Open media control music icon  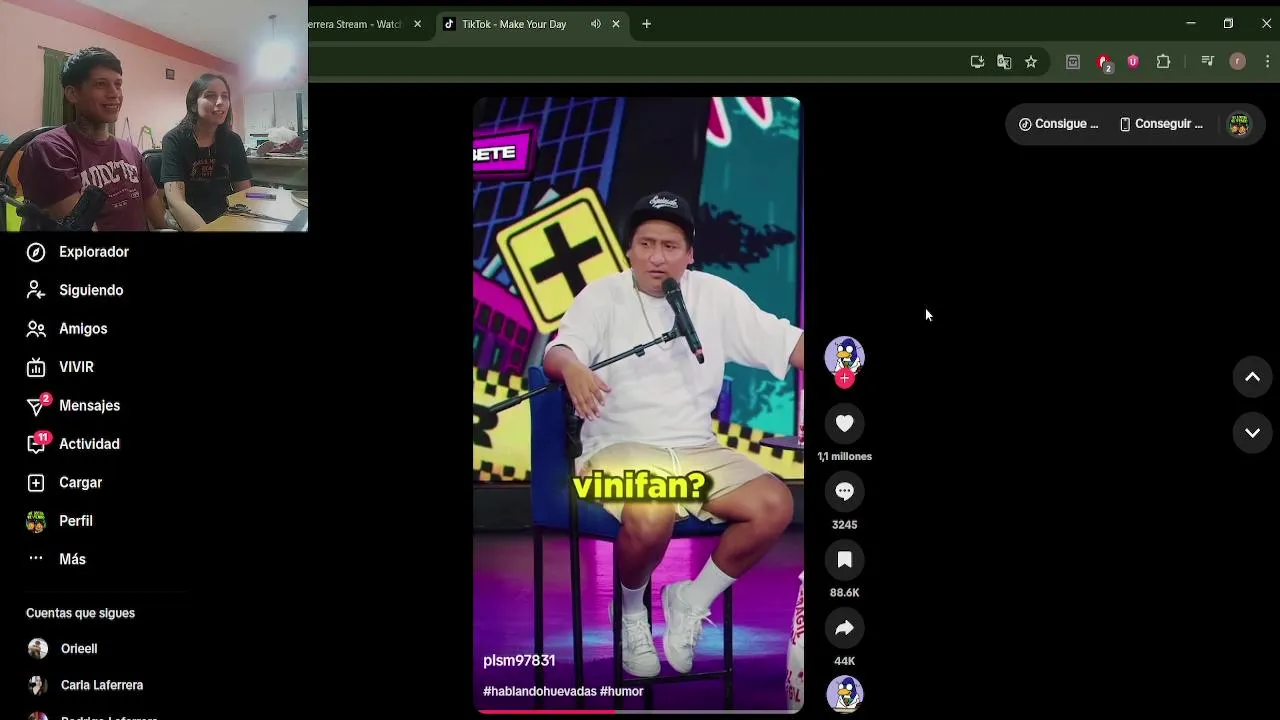1207,62
